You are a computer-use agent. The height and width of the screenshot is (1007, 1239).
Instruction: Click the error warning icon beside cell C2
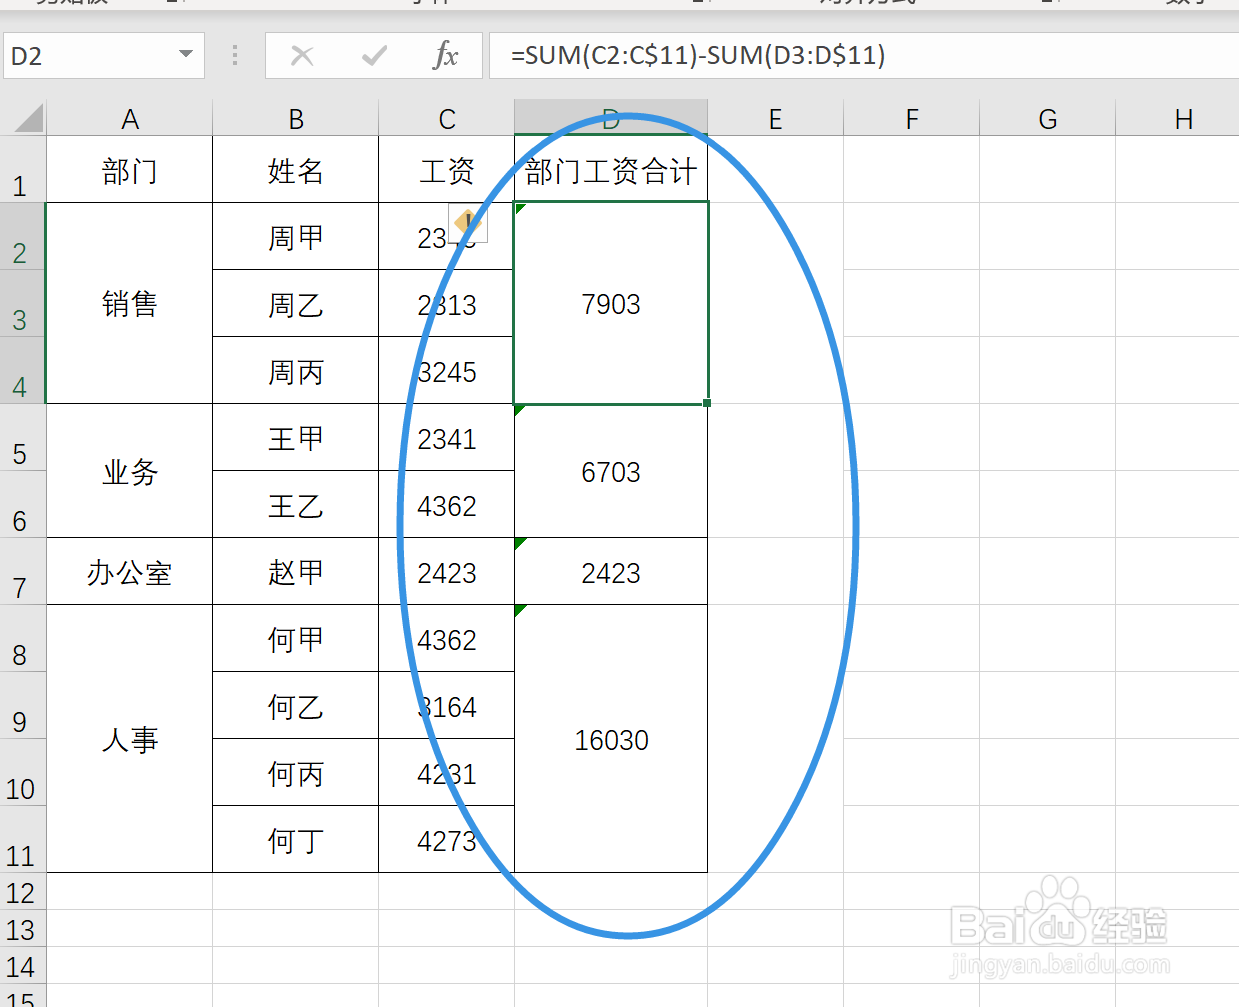(x=466, y=224)
